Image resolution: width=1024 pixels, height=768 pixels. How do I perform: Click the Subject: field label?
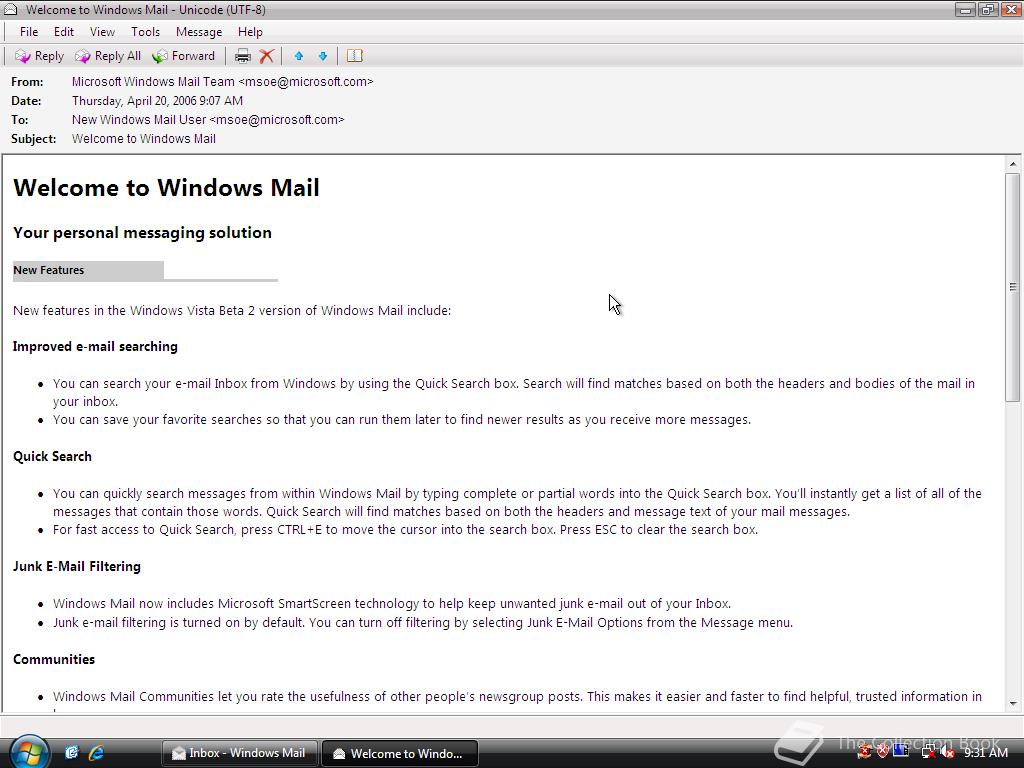pos(34,138)
